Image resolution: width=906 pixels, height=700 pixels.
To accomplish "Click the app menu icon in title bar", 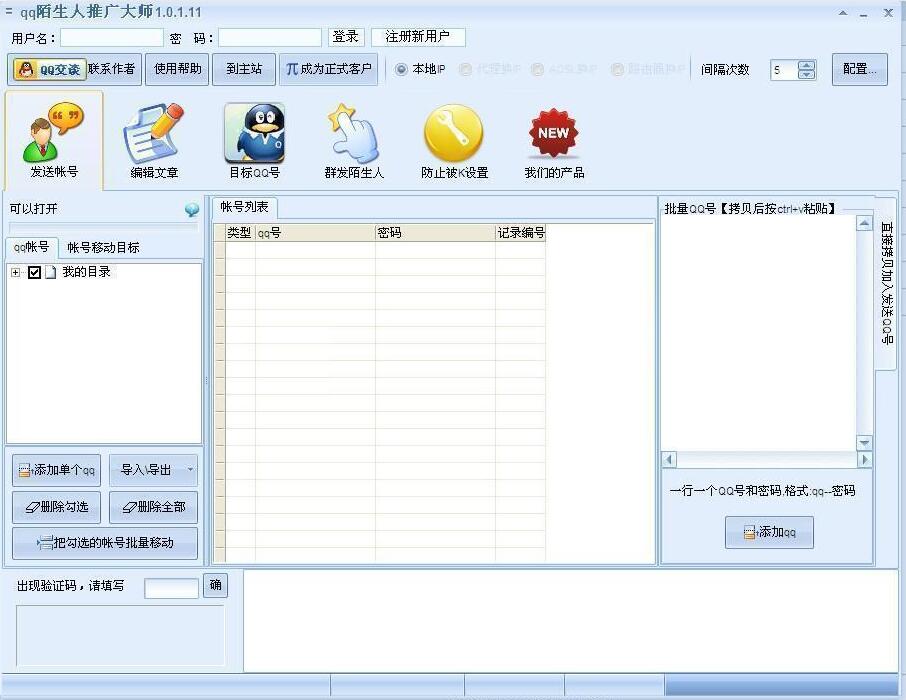I will pos(9,11).
